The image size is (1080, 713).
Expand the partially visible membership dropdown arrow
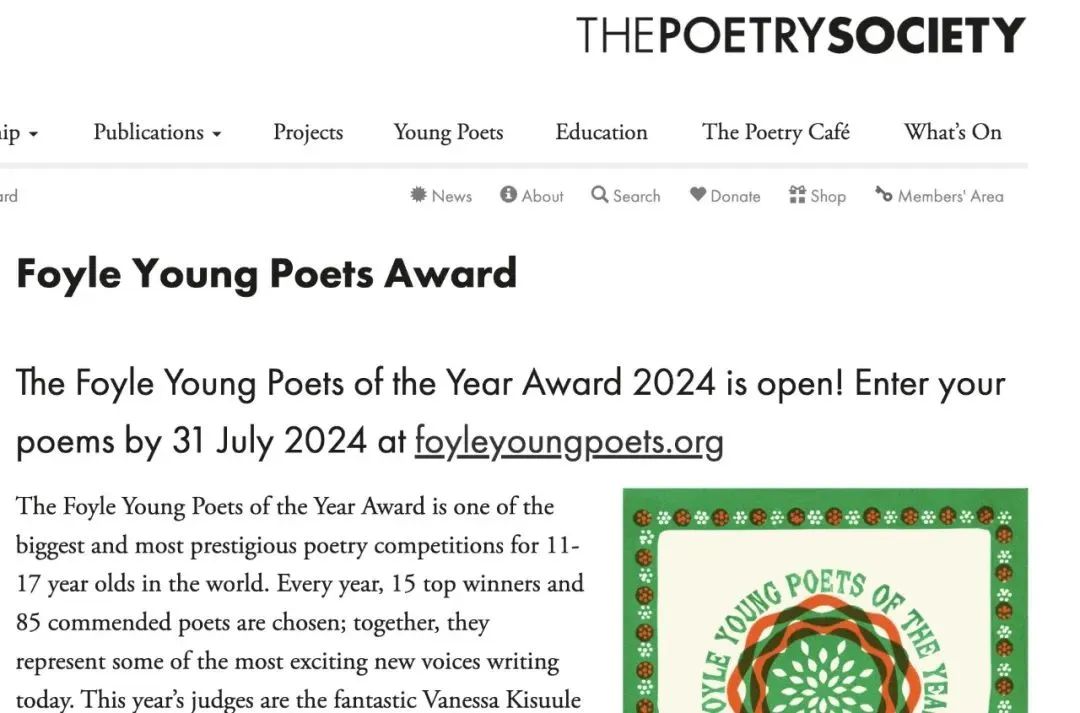coord(33,134)
